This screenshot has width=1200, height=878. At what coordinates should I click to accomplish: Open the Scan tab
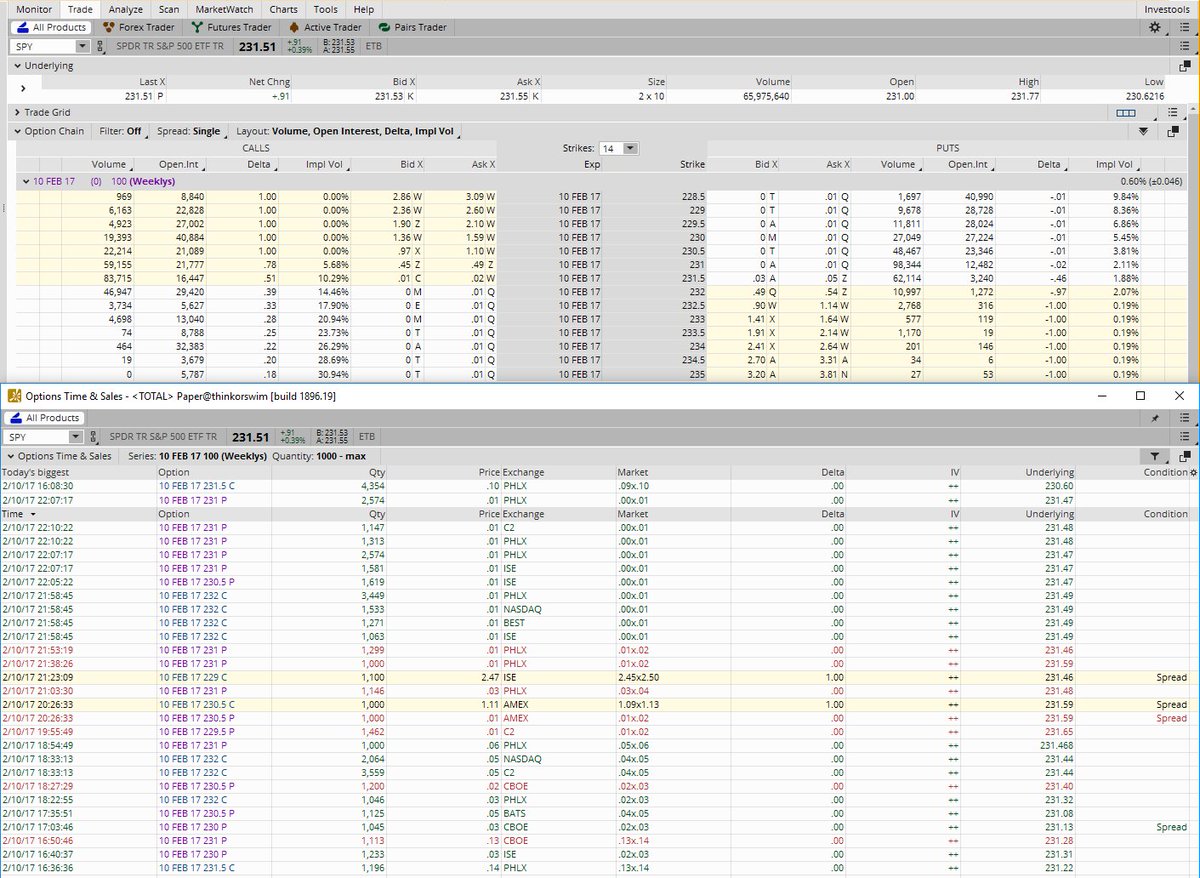(169, 9)
